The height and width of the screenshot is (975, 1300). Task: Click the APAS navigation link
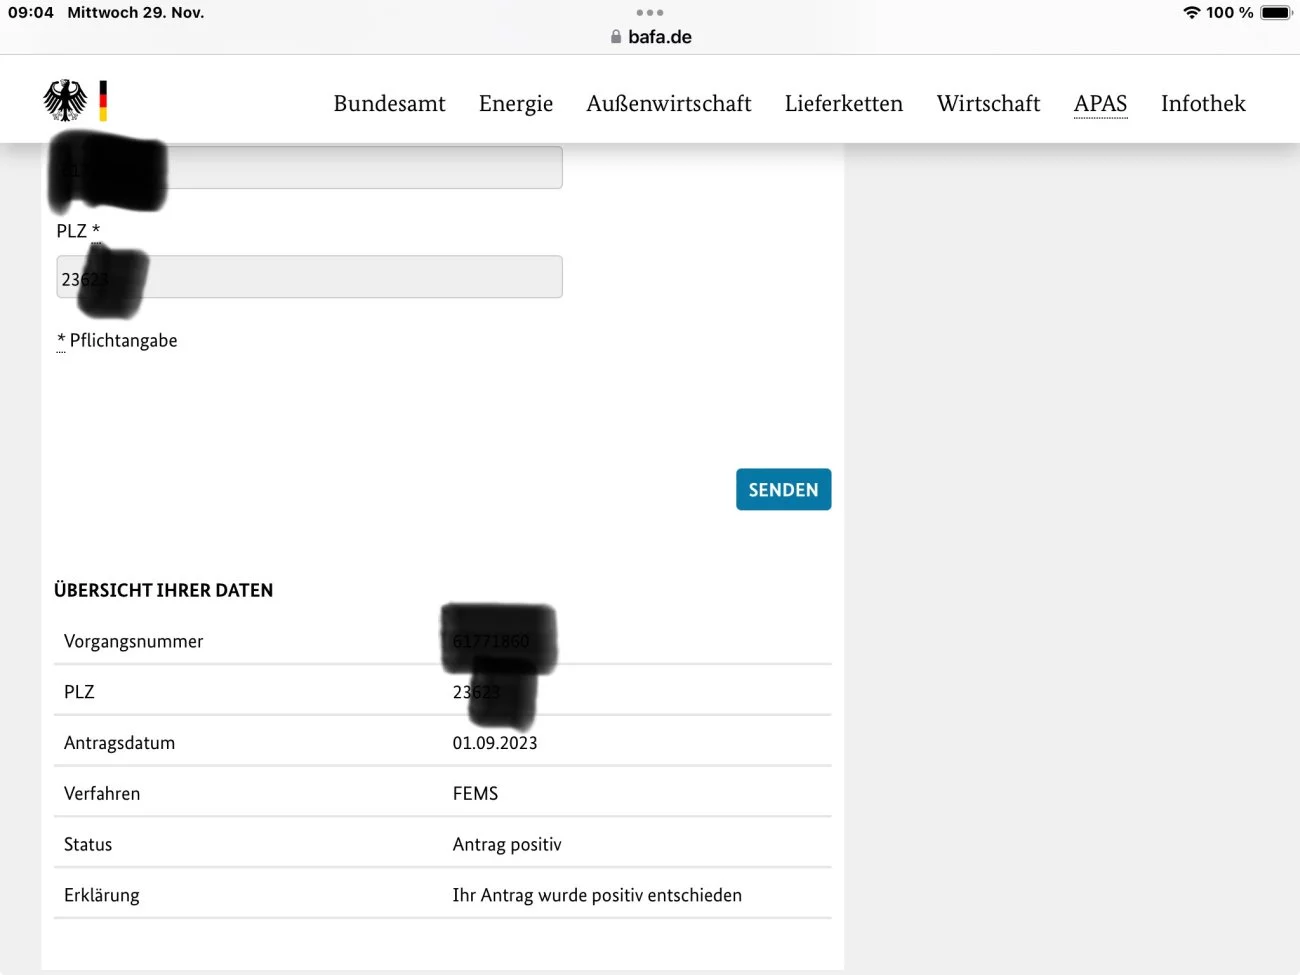click(x=1100, y=104)
